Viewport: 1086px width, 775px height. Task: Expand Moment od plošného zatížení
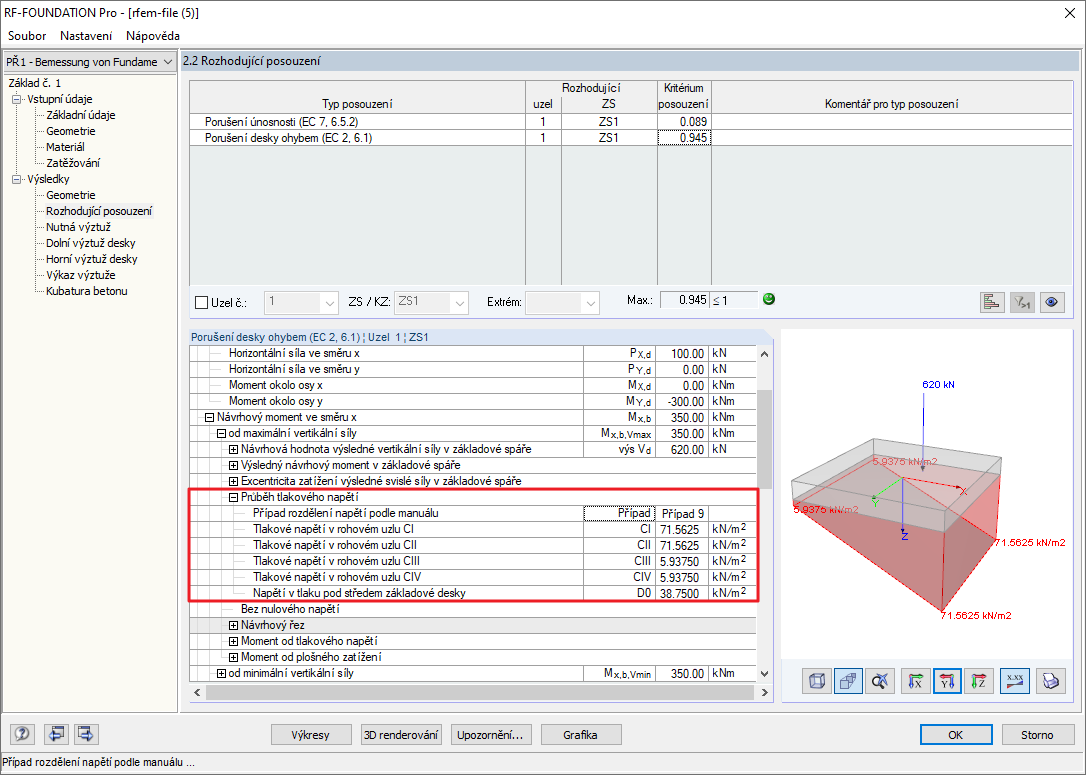[x=233, y=657]
